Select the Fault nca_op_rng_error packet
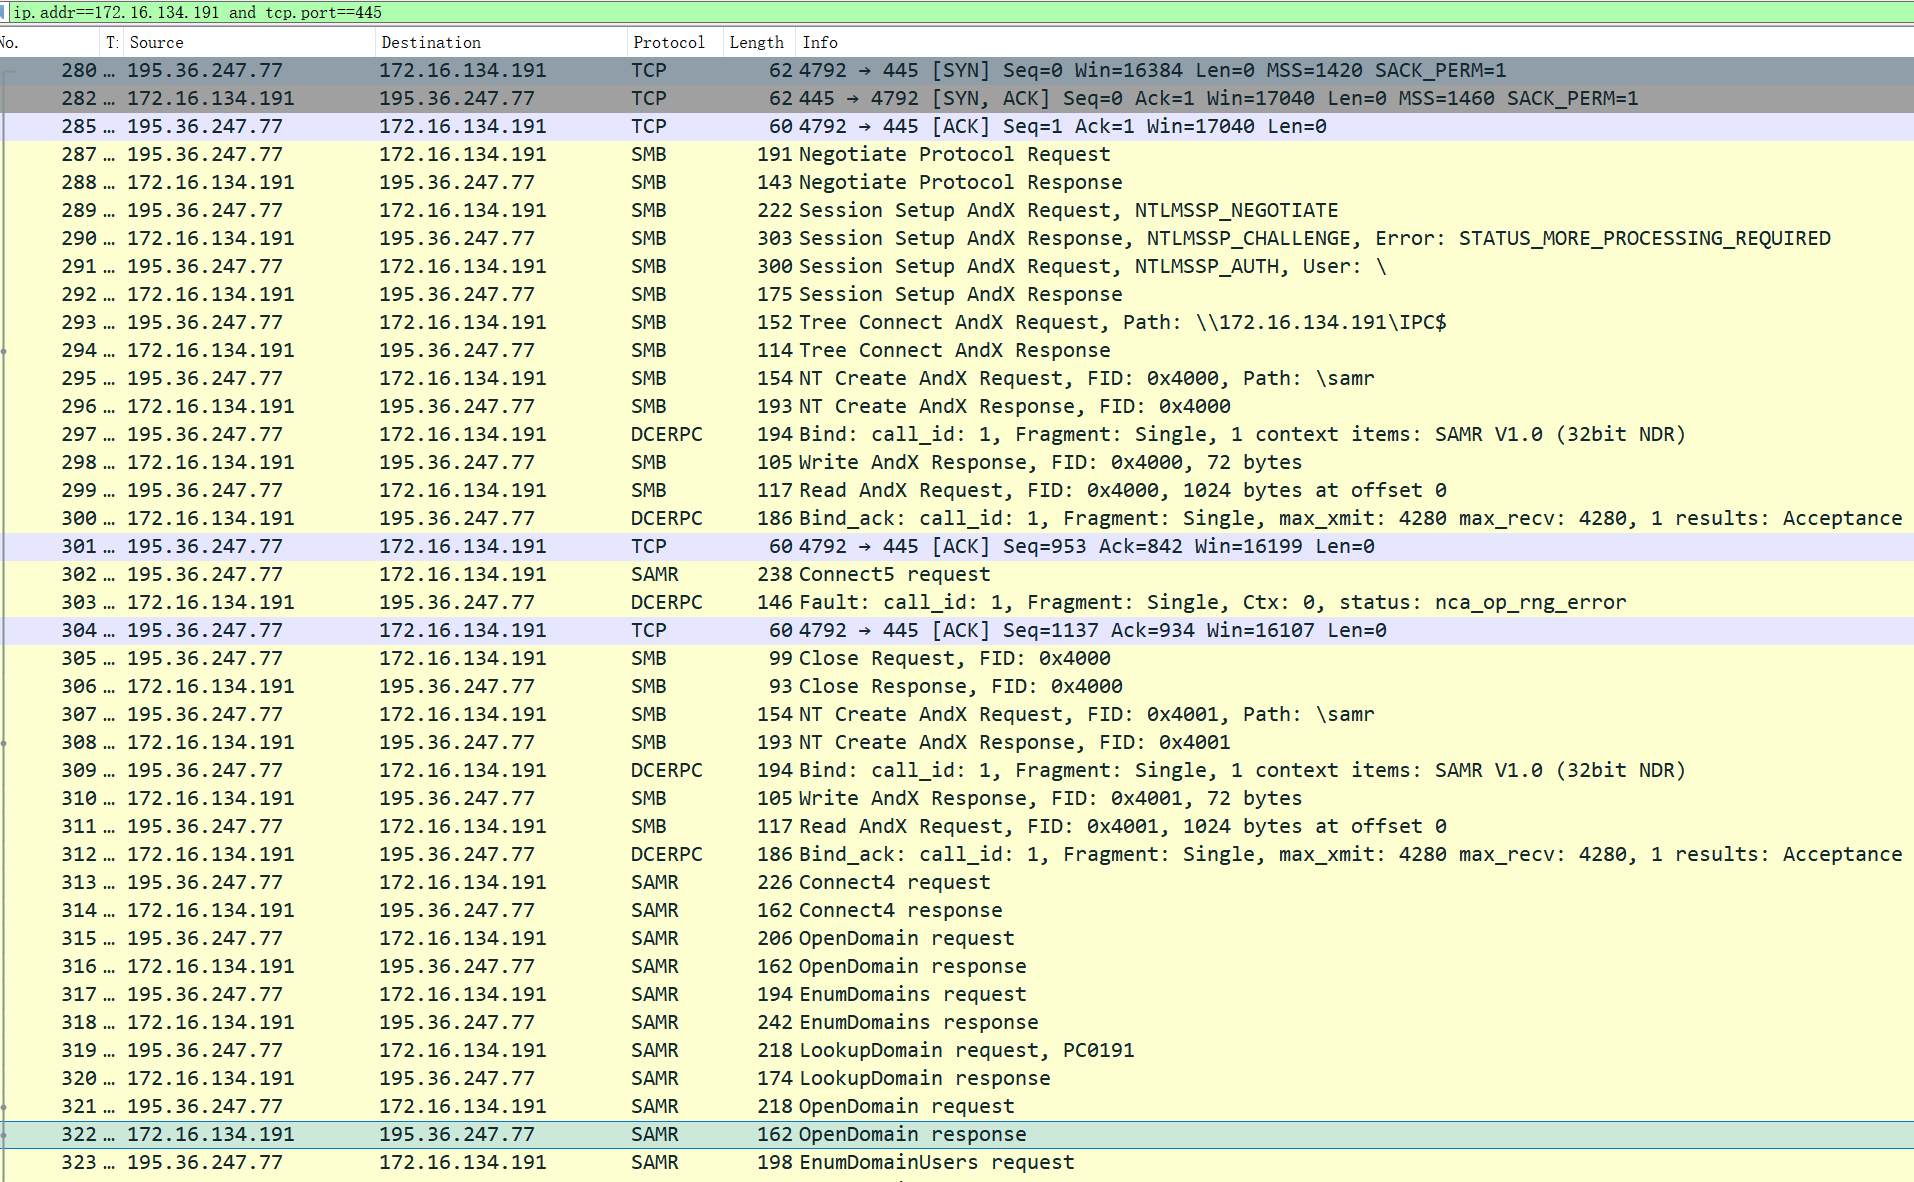1914x1182 pixels. tap(957, 602)
